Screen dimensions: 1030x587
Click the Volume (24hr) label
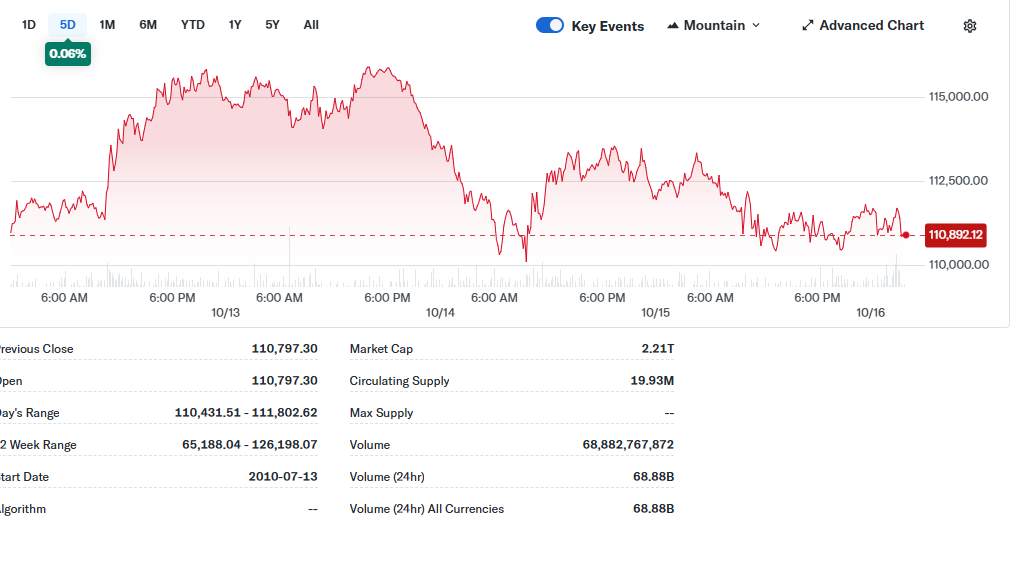(x=387, y=477)
